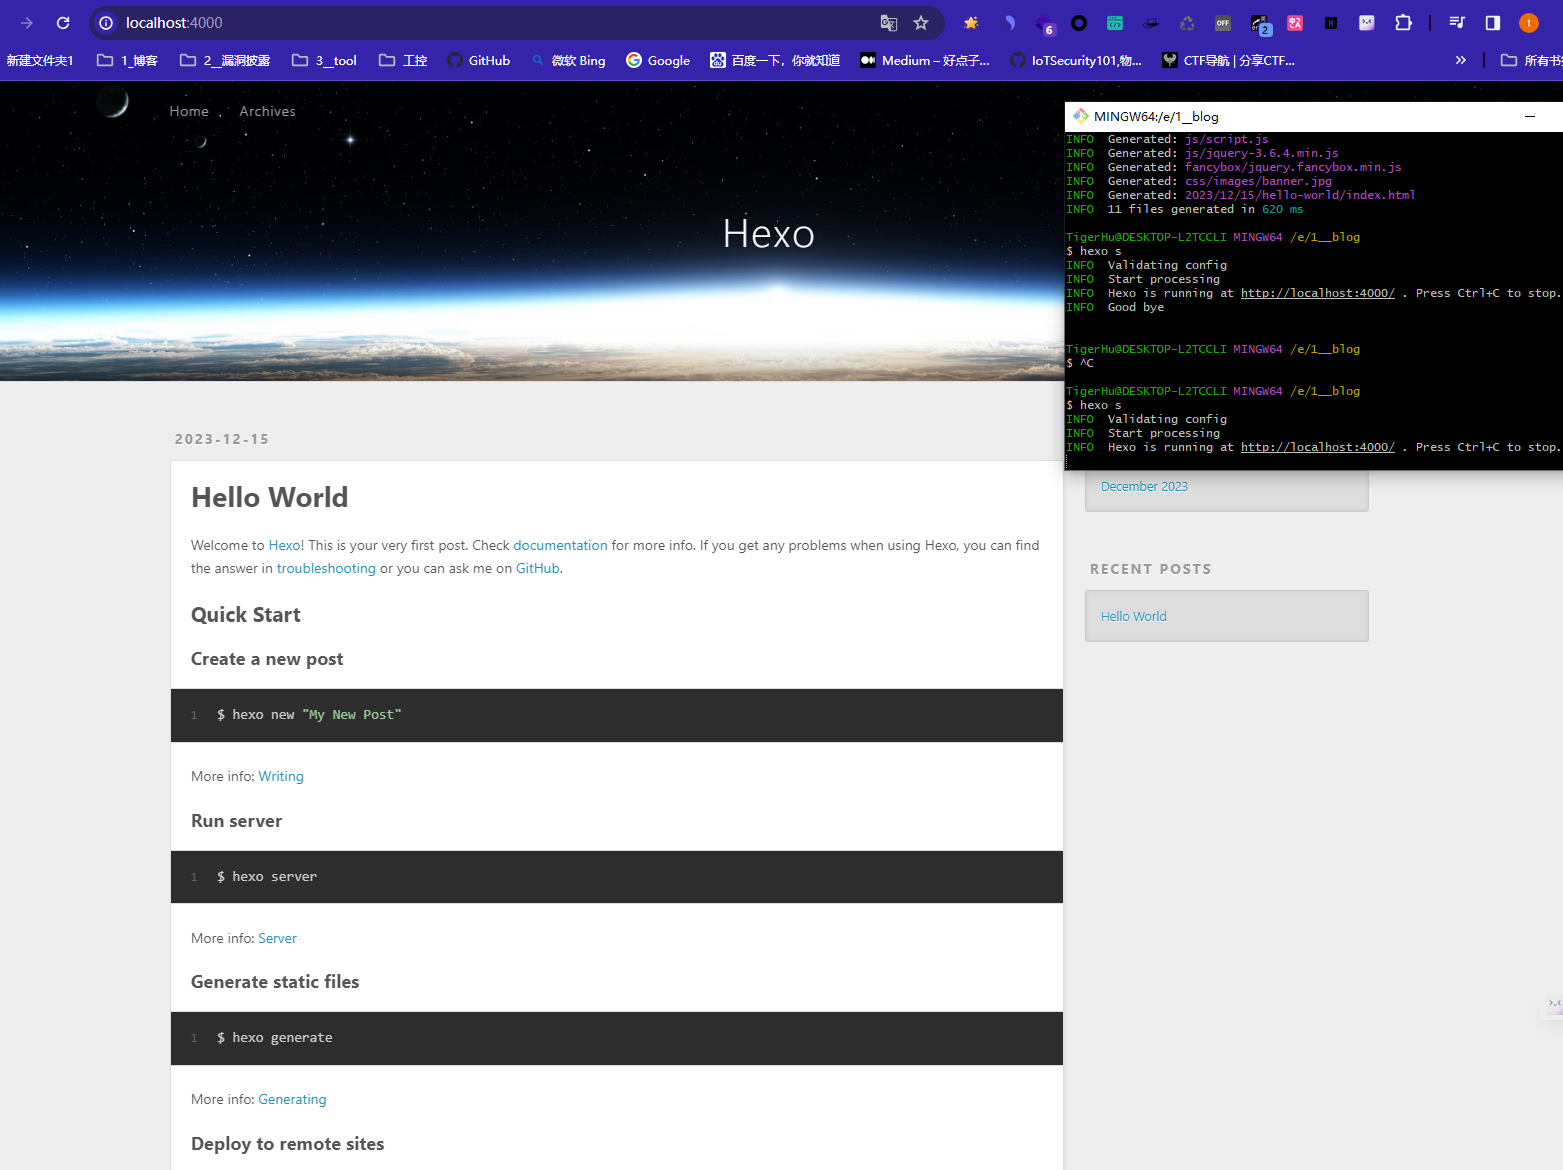Expand hidden bookmarks with the double chevron
This screenshot has height=1170, width=1563.
pyautogui.click(x=1461, y=60)
